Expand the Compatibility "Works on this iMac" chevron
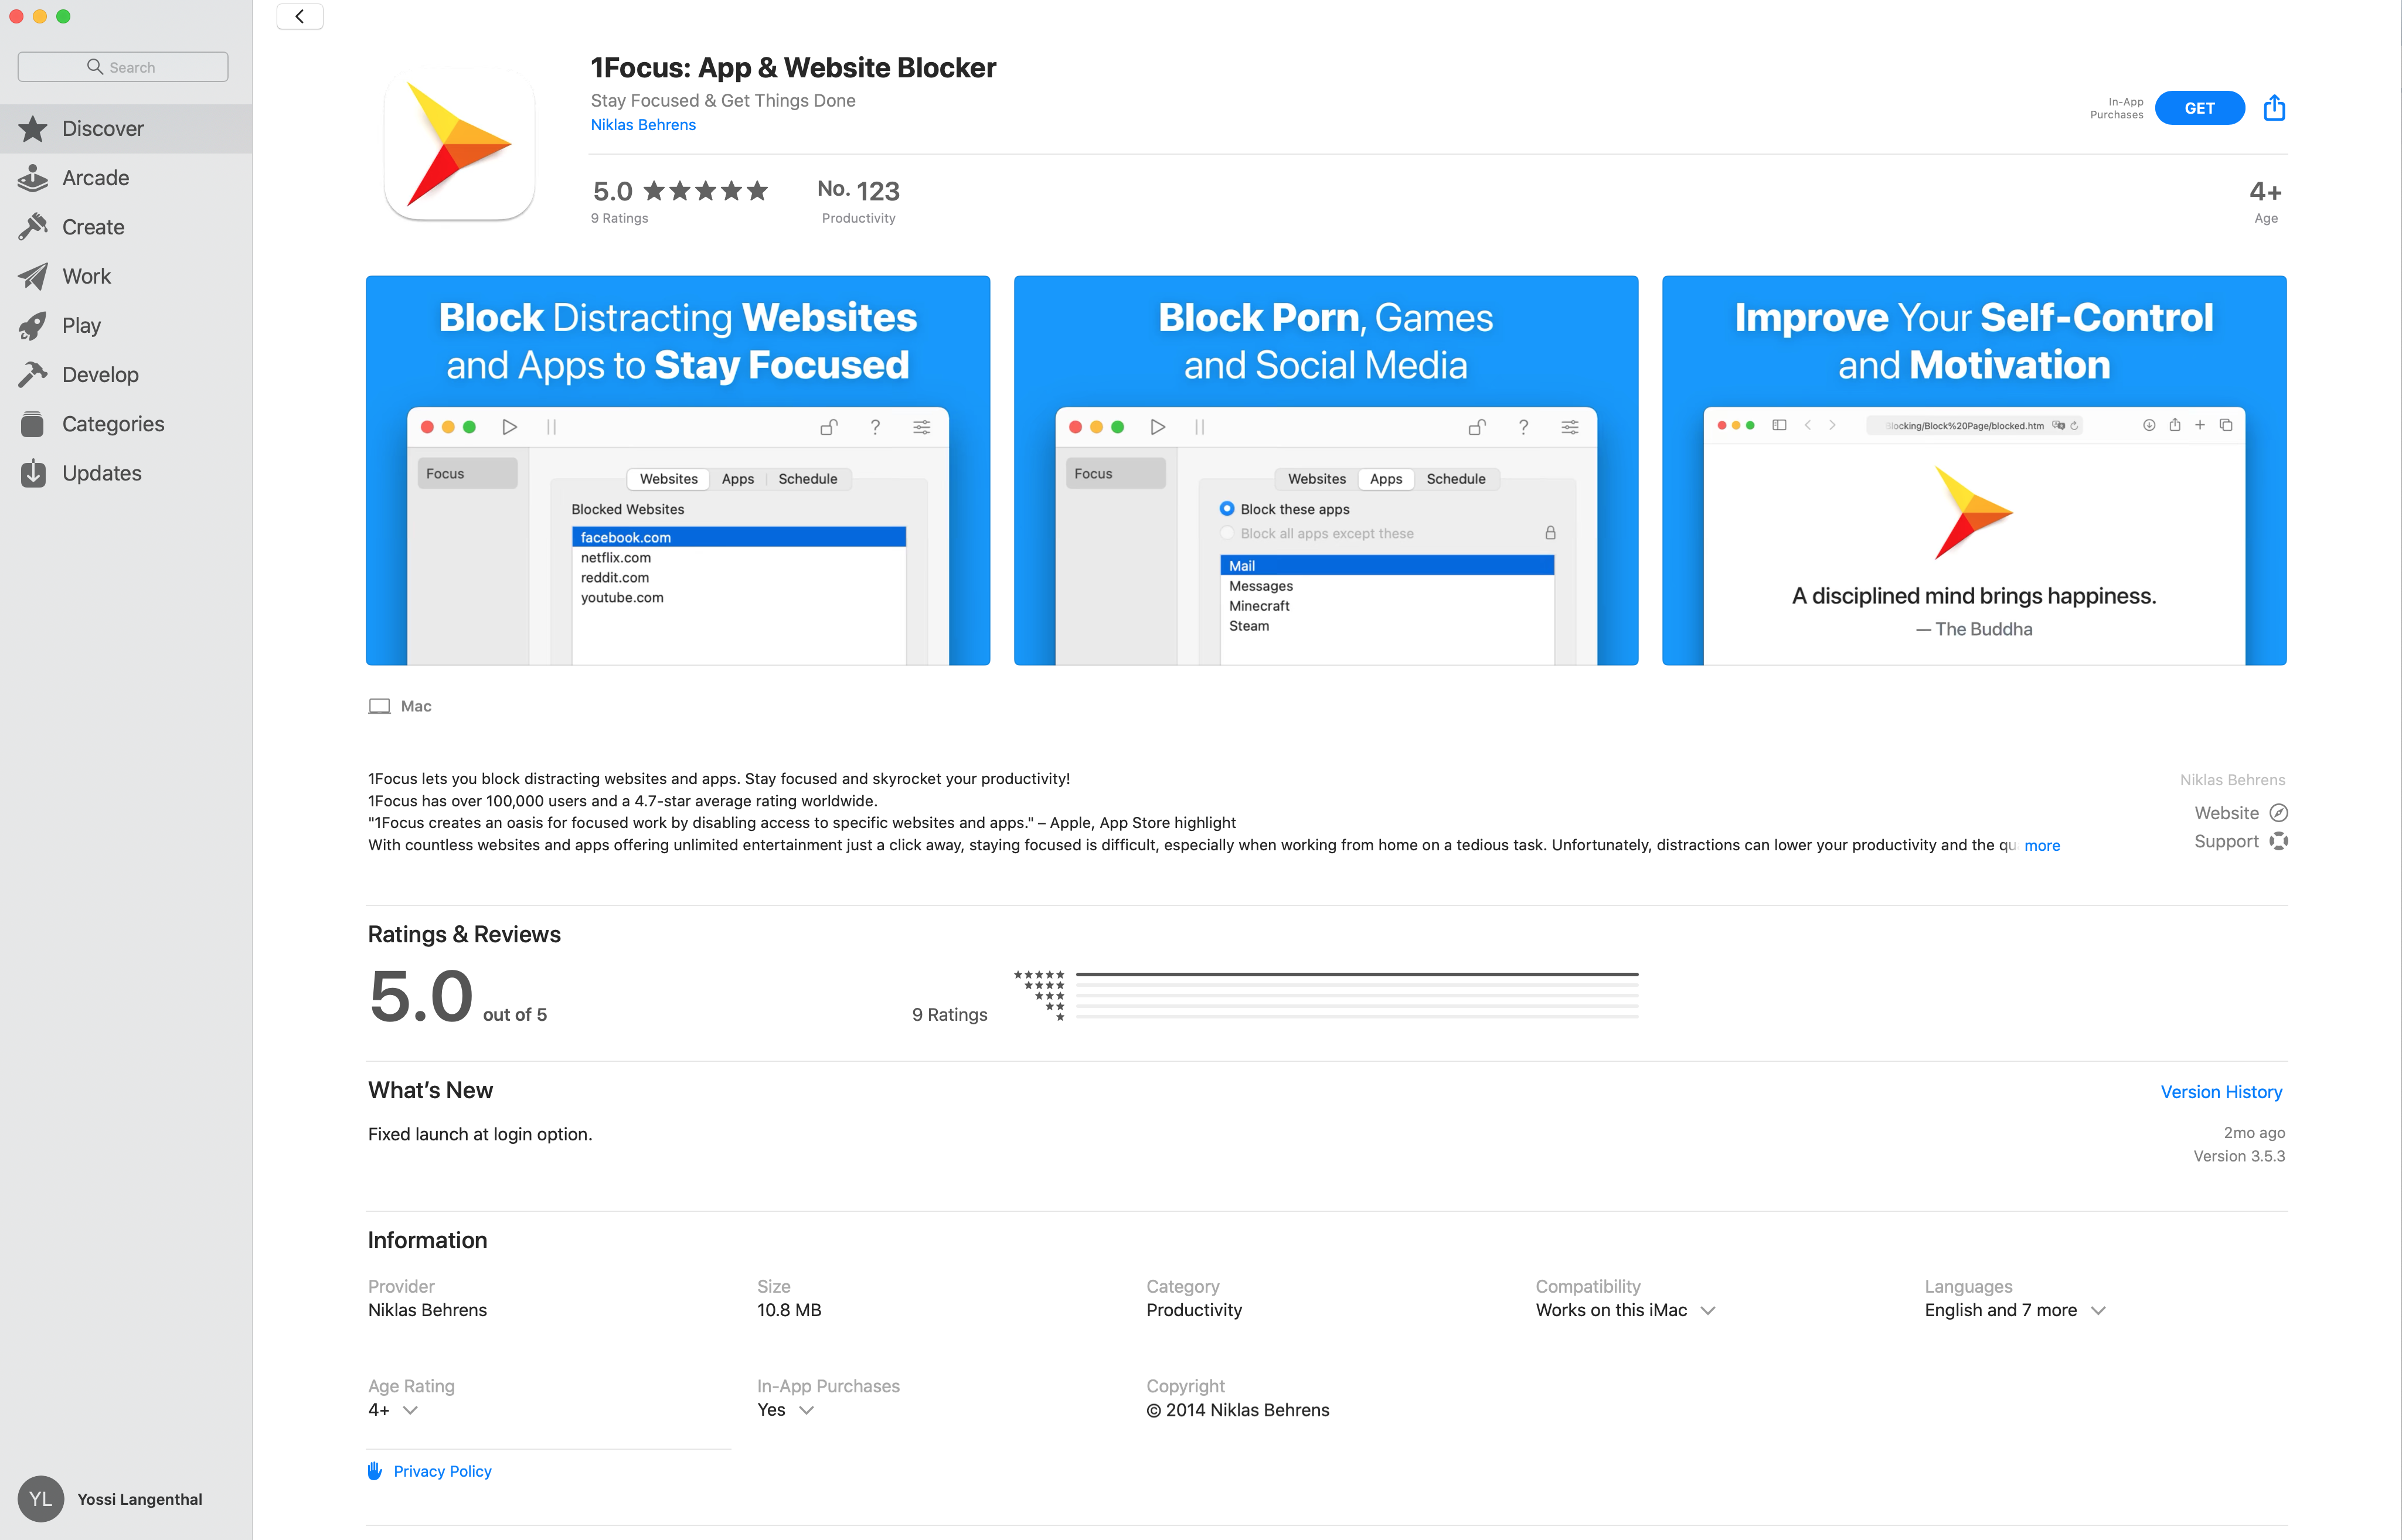This screenshot has width=2402, height=1540. 1708,1310
